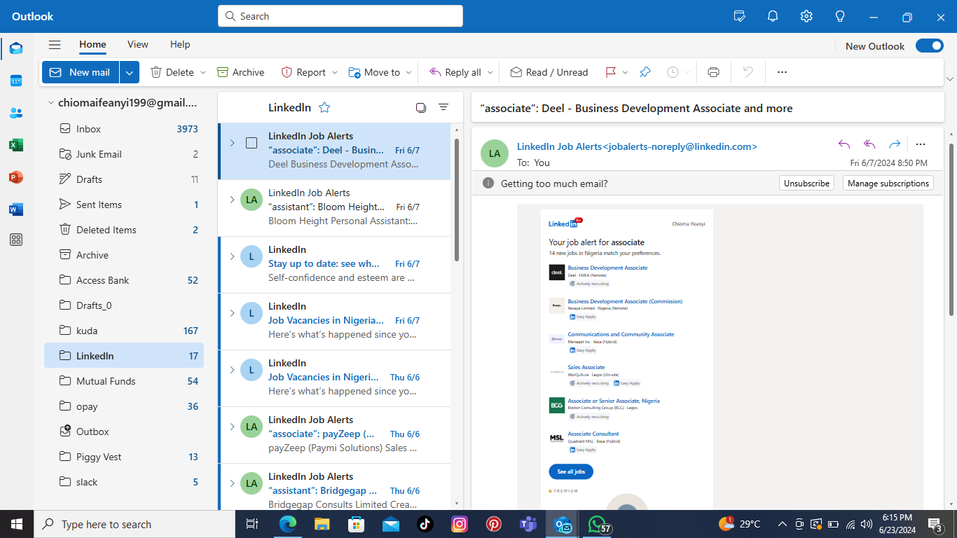Image resolution: width=957 pixels, height=538 pixels.
Task: Expand the ribbon using far-right chevron
Action: (950, 79)
